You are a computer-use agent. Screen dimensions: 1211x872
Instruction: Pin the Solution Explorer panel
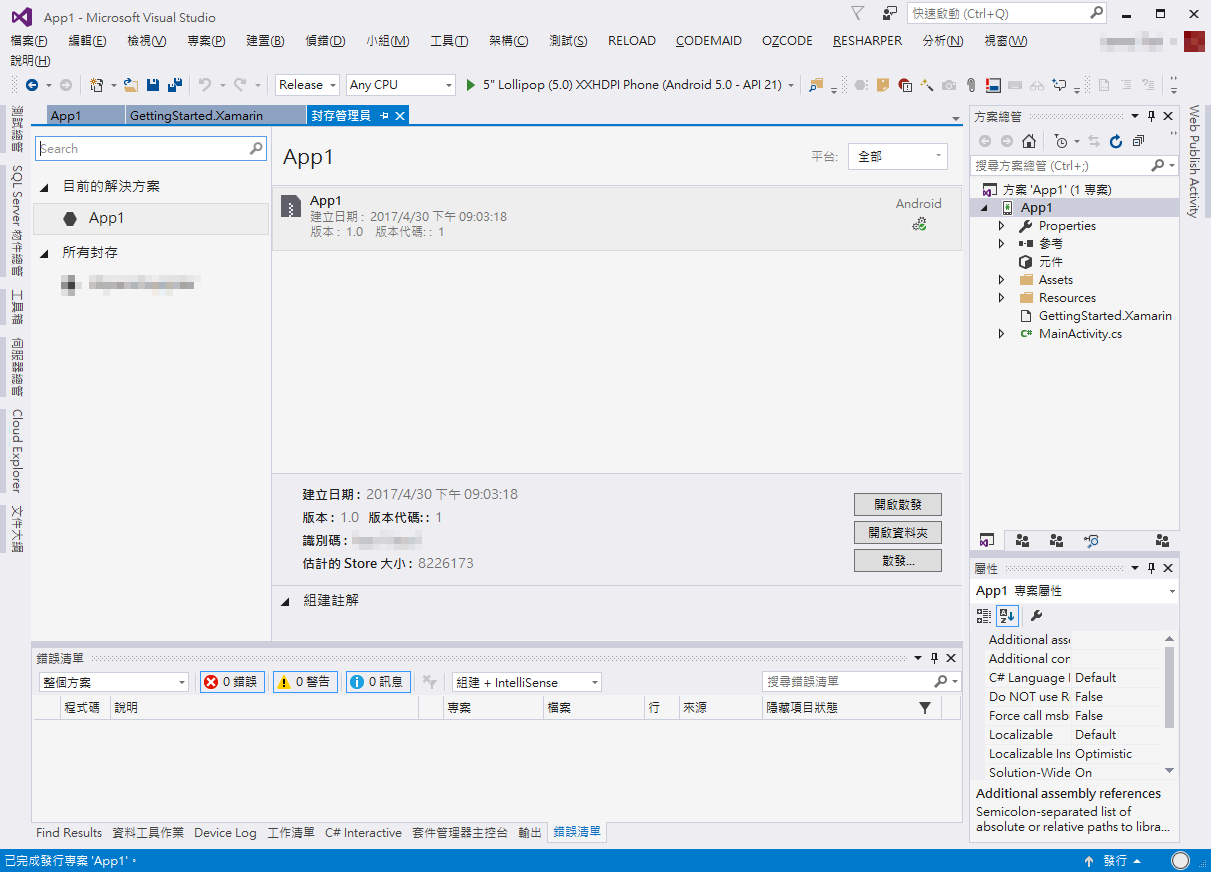[x=1151, y=117]
